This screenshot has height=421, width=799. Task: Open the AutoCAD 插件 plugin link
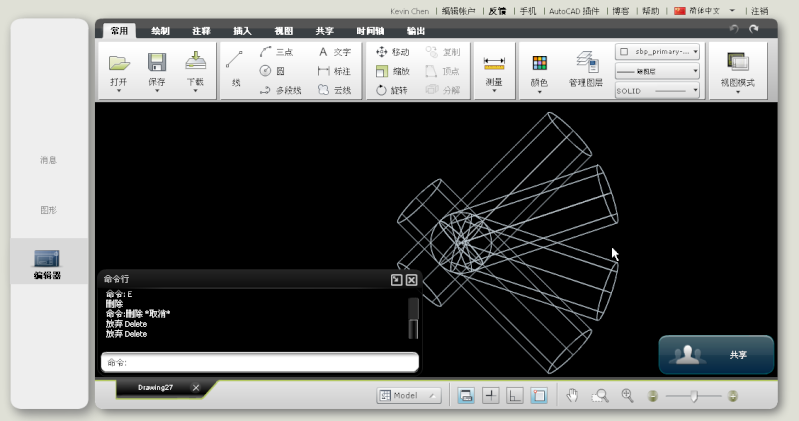574,11
